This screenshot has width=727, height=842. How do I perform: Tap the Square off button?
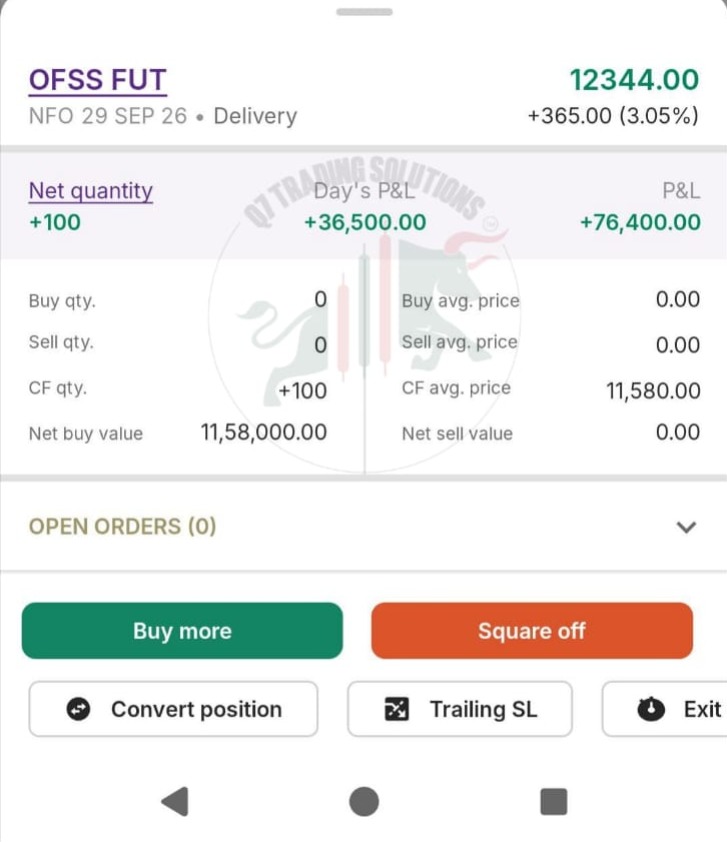coord(532,631)
